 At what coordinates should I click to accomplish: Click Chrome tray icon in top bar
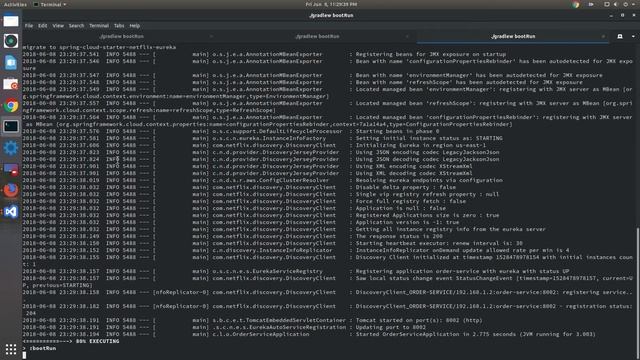[576, 4]
